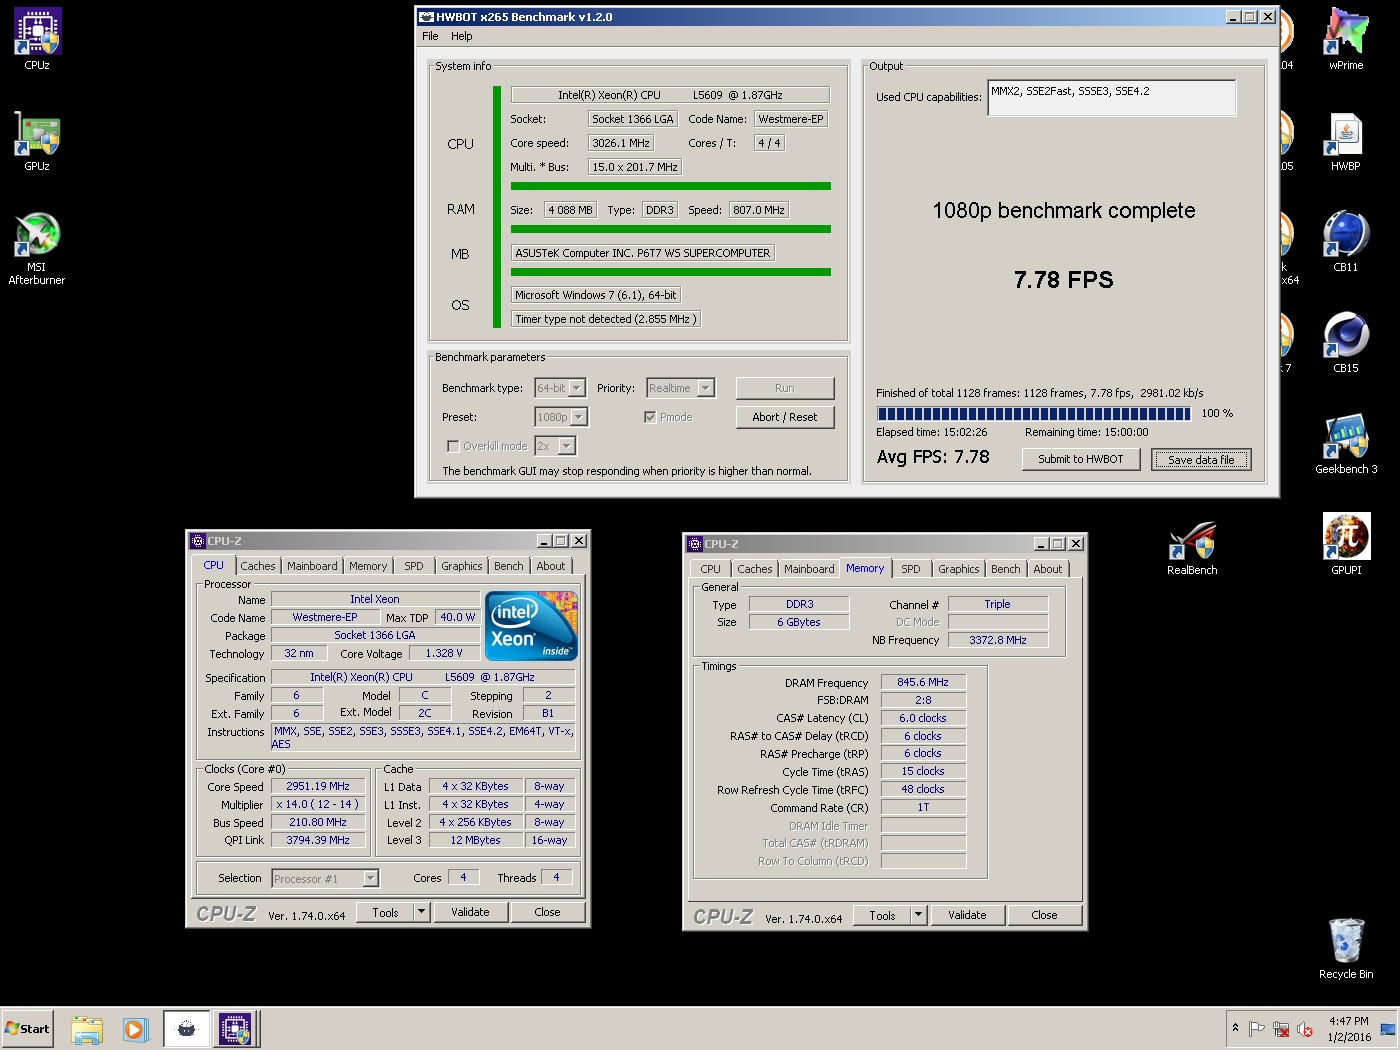Click the network status tray icon

pos(1281,1029)
